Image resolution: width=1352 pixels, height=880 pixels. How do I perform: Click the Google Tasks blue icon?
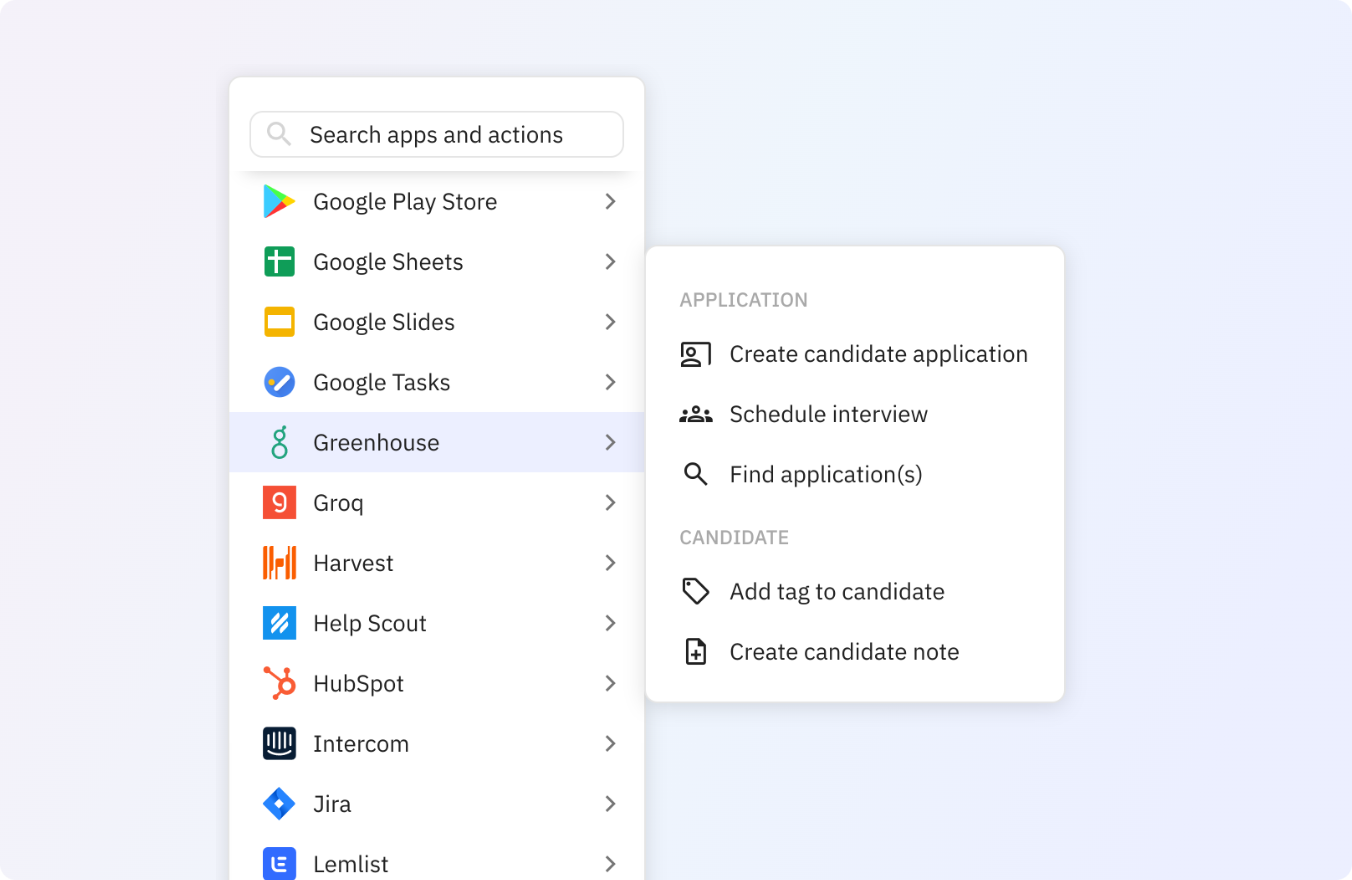tap(279, 382)
